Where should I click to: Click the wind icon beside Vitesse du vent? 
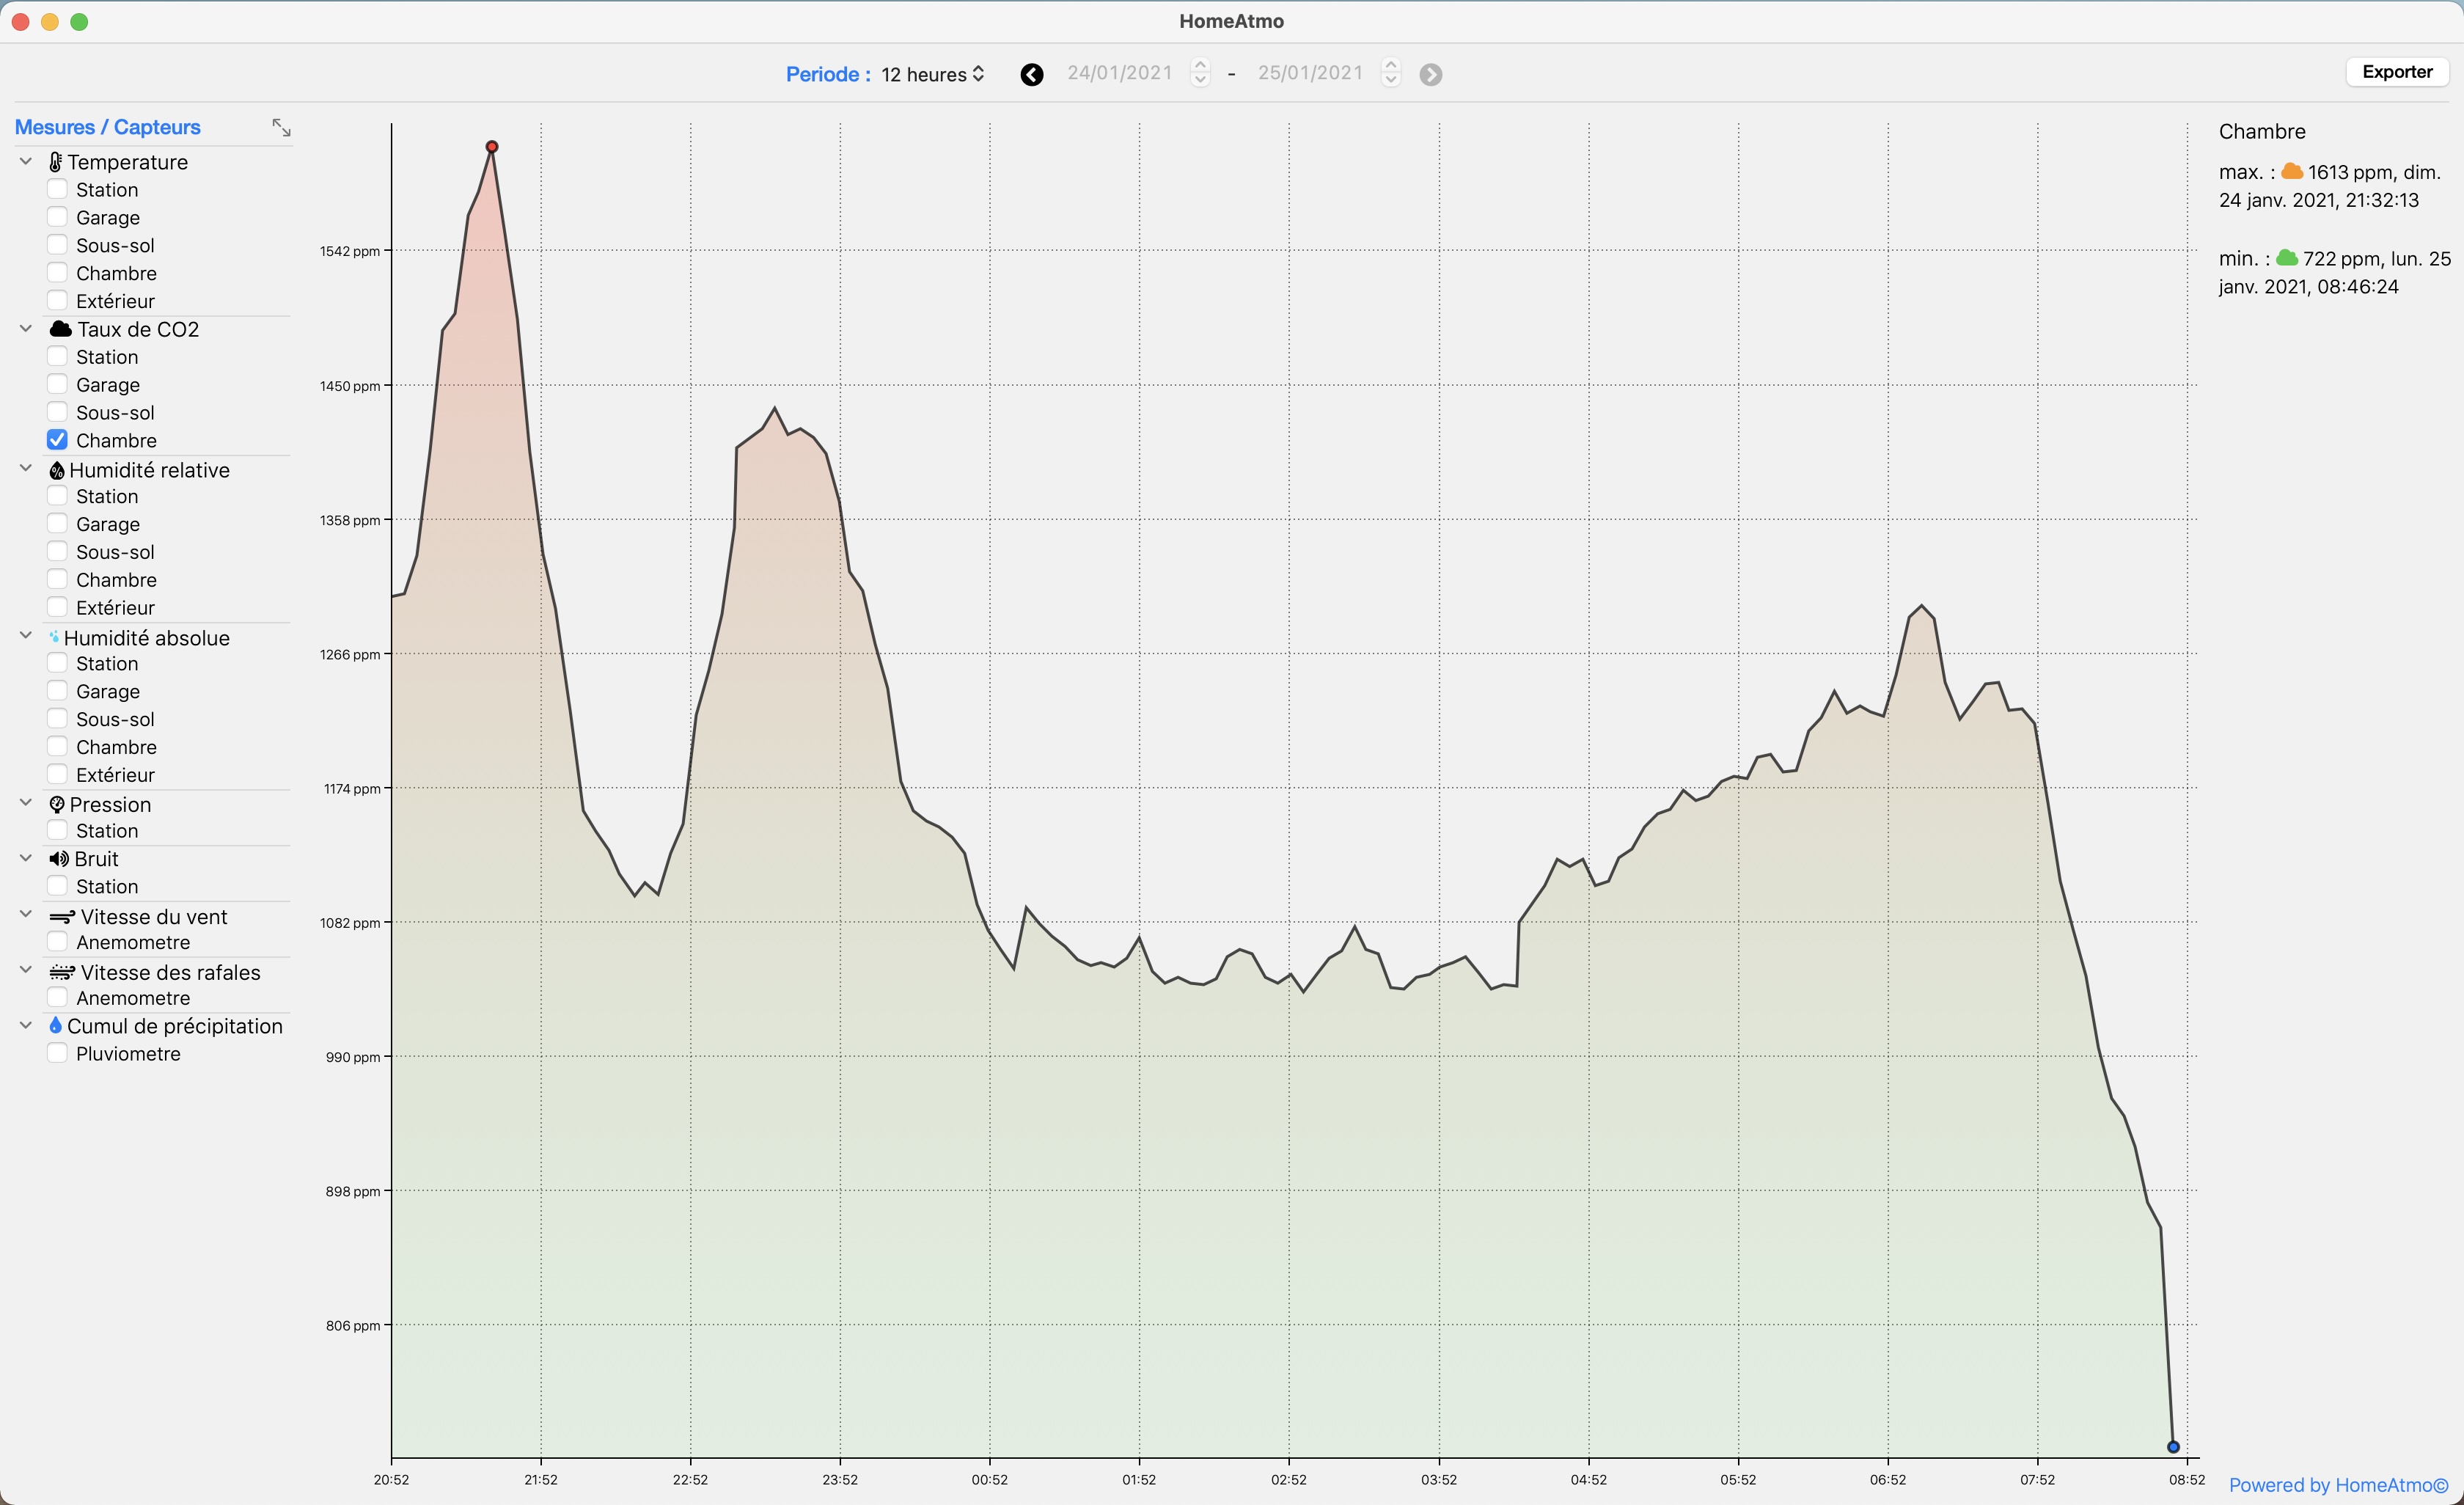click(62, 917)
